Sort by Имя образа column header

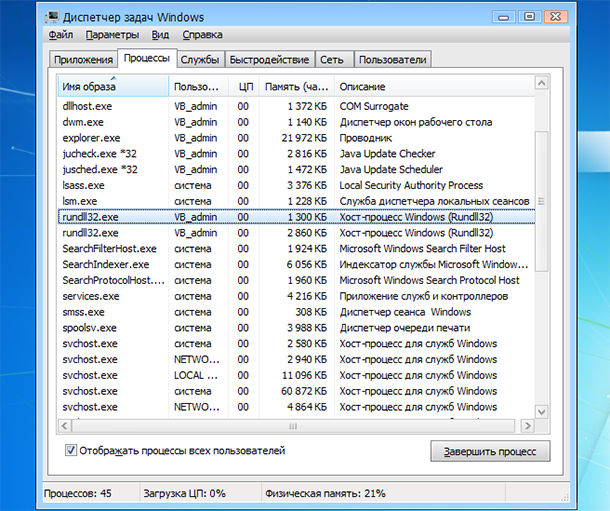[113, 86]
